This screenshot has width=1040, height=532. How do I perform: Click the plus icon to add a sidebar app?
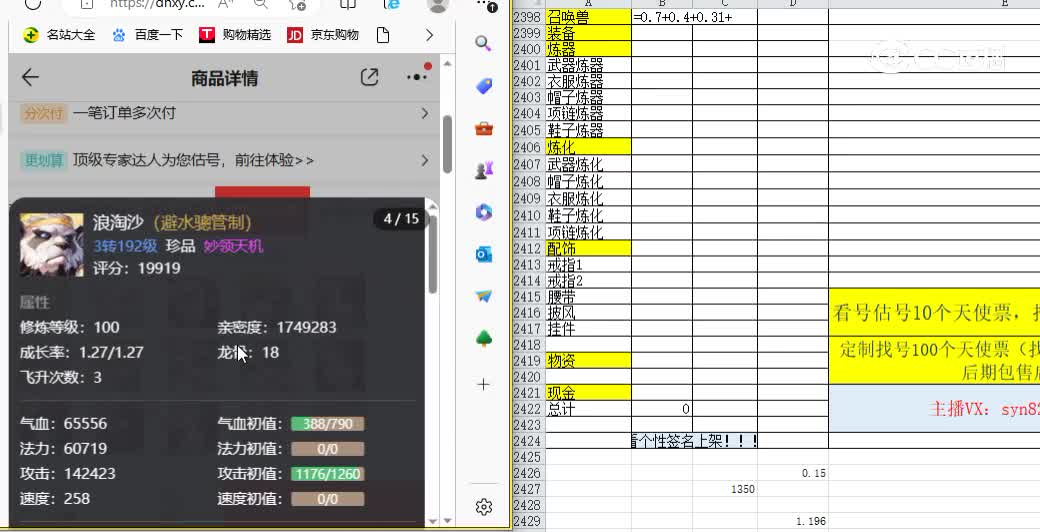click(x=484, y=384)
